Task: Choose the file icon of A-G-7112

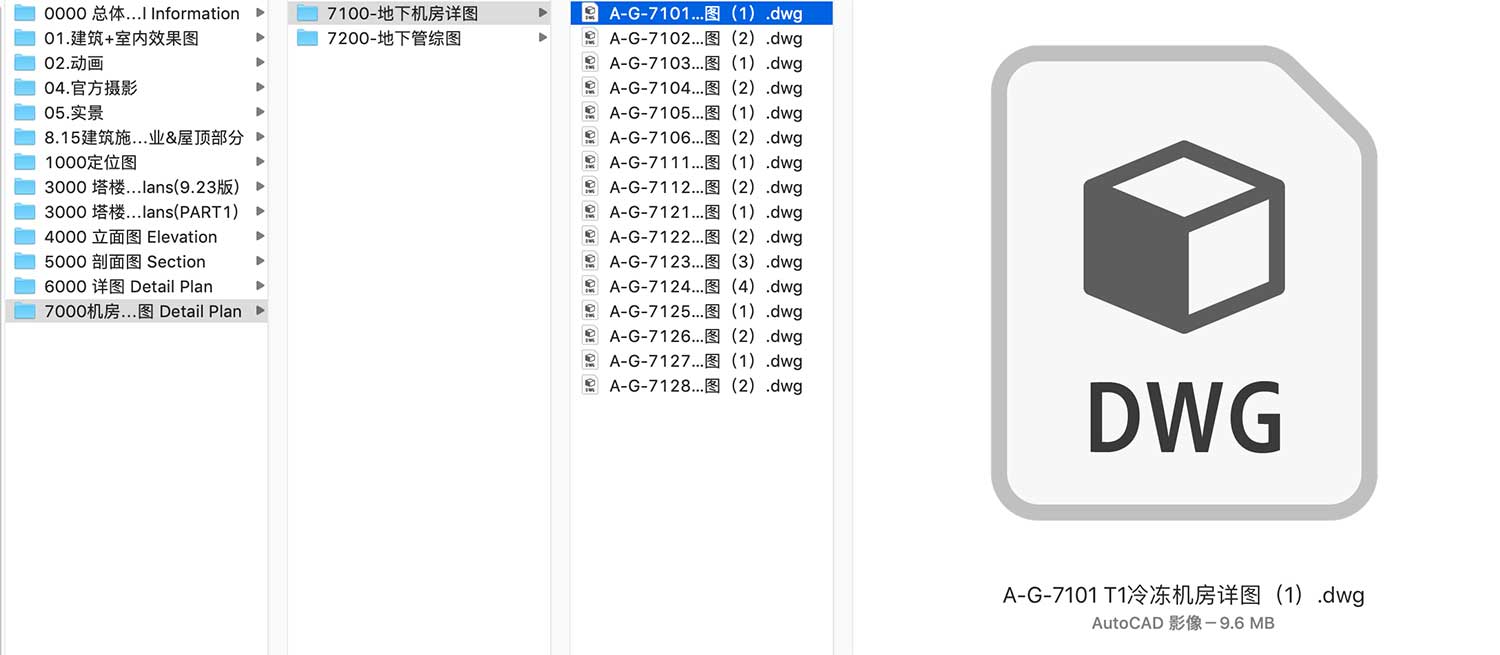Action: point(591,187)
